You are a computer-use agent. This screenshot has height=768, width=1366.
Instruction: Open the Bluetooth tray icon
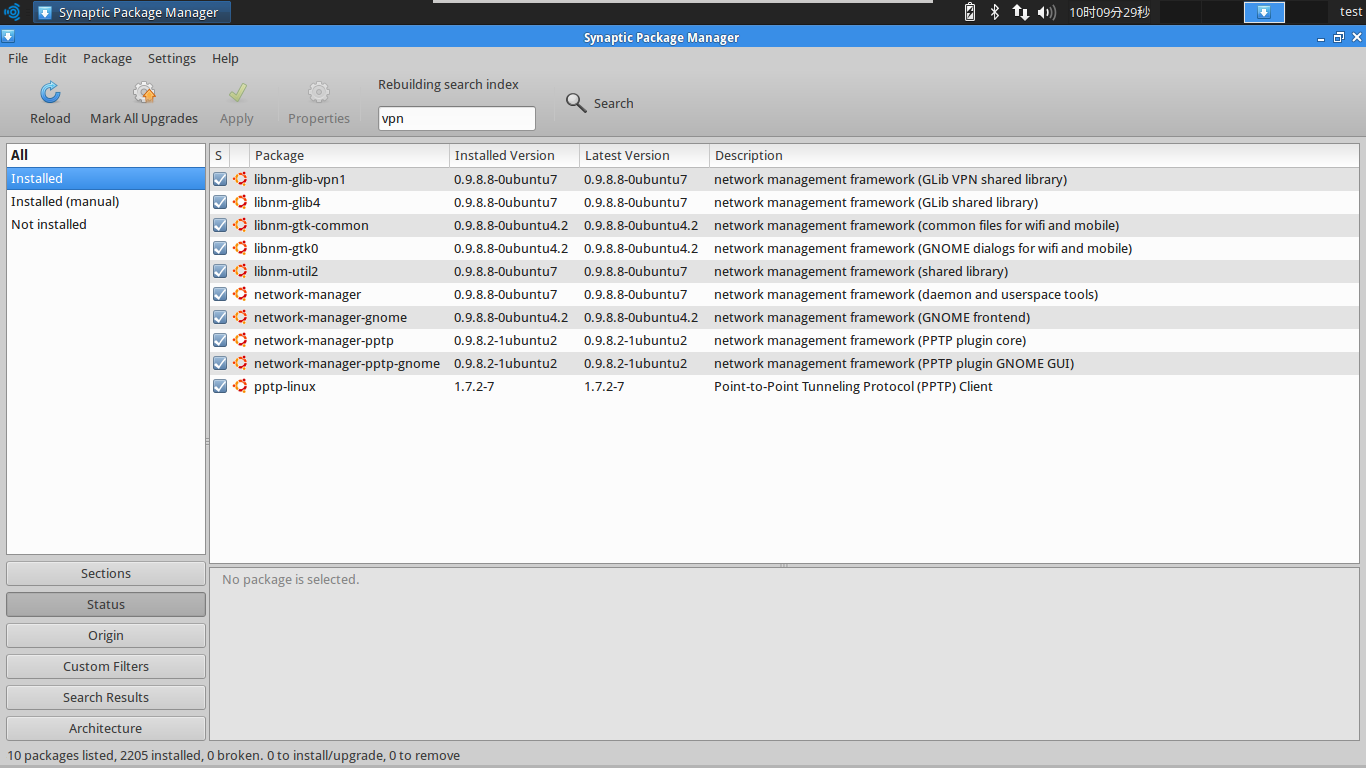point(995,12)
